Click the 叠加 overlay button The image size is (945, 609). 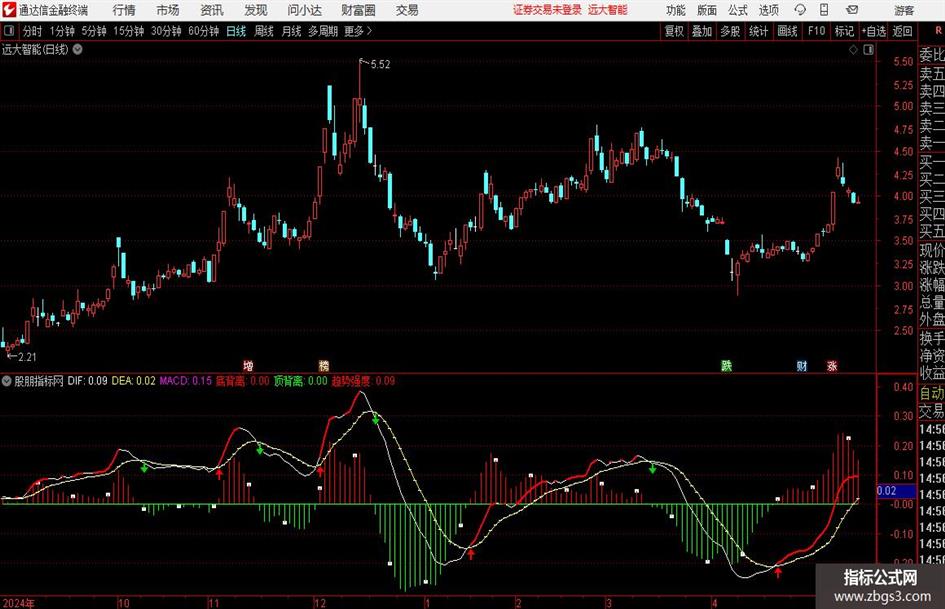pyautogui.click(x=702, y=31)
